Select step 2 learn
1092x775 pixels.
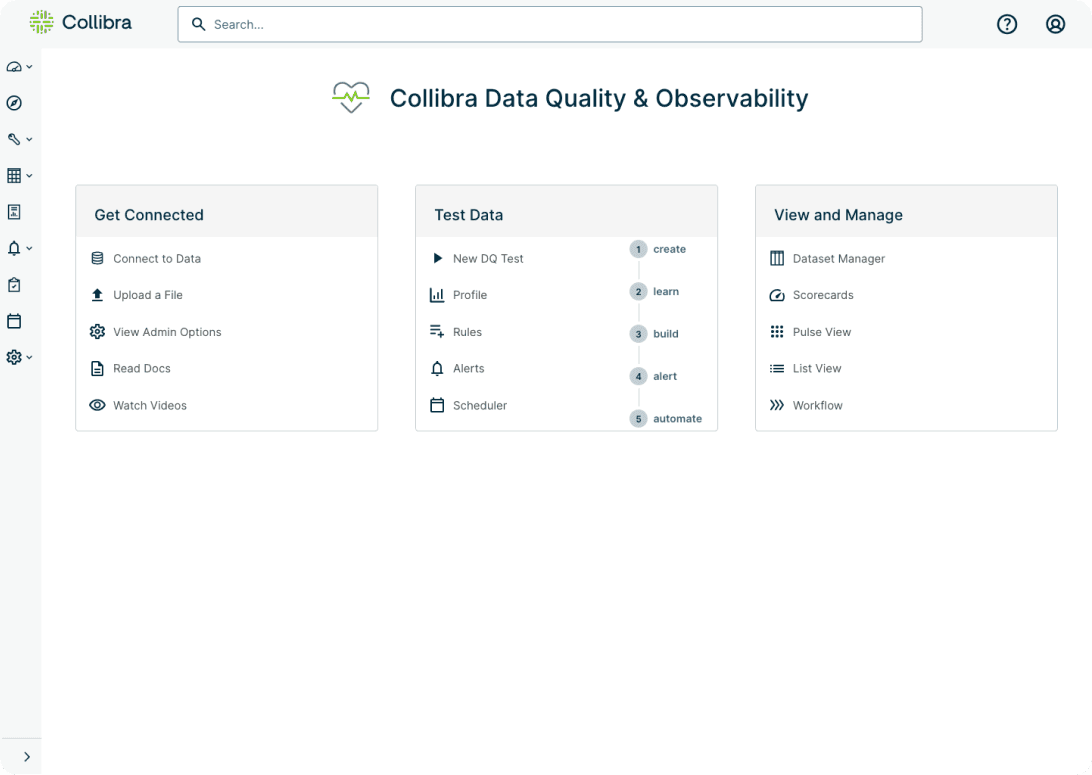655,292
